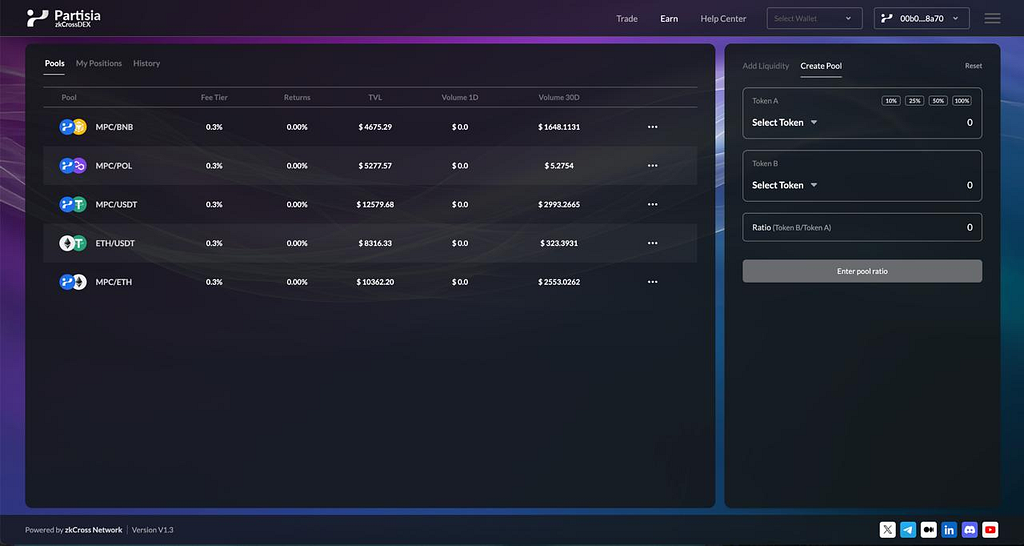Click the MPC/USDT pool token icons
The height and width of the screenshot is (546, 1024).
click(x=73, y=204)
